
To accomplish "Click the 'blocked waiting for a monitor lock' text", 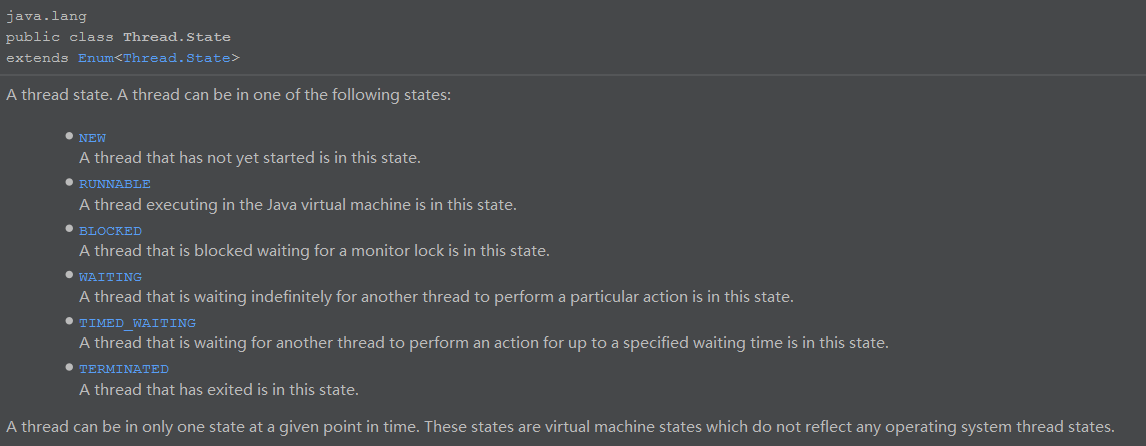I will (x=314, y=251).
